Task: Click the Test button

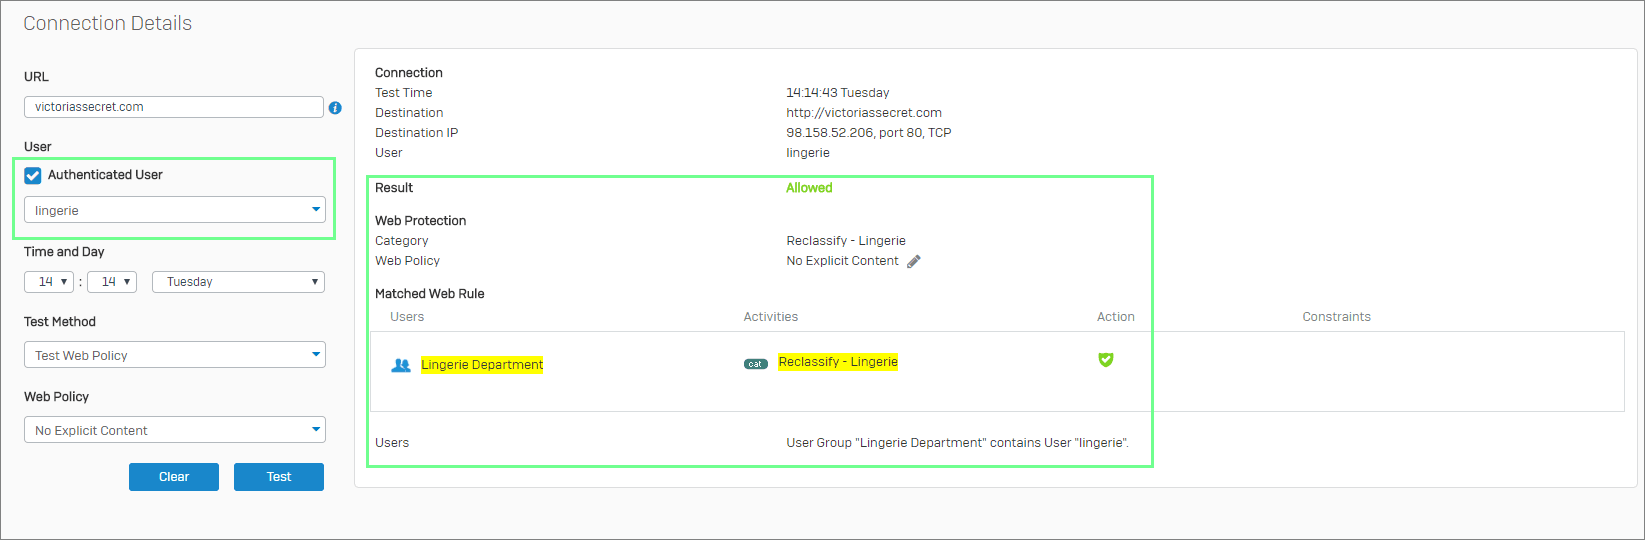Action: click(x=279, y=477)
